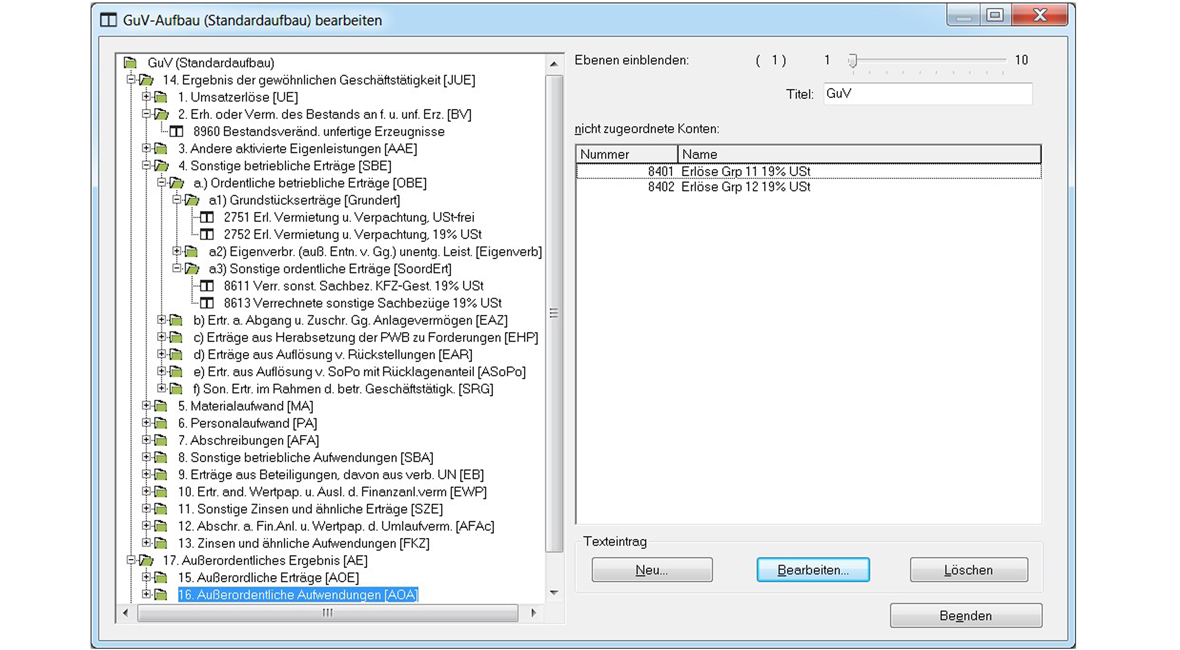Click the folder icon of 1. Umsatzerlöse

pos(161,98)
